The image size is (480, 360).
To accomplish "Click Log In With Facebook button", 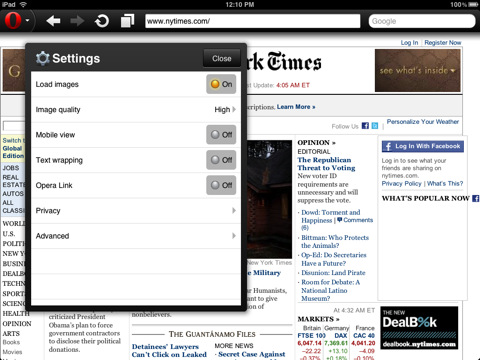I will coord(423,146).
